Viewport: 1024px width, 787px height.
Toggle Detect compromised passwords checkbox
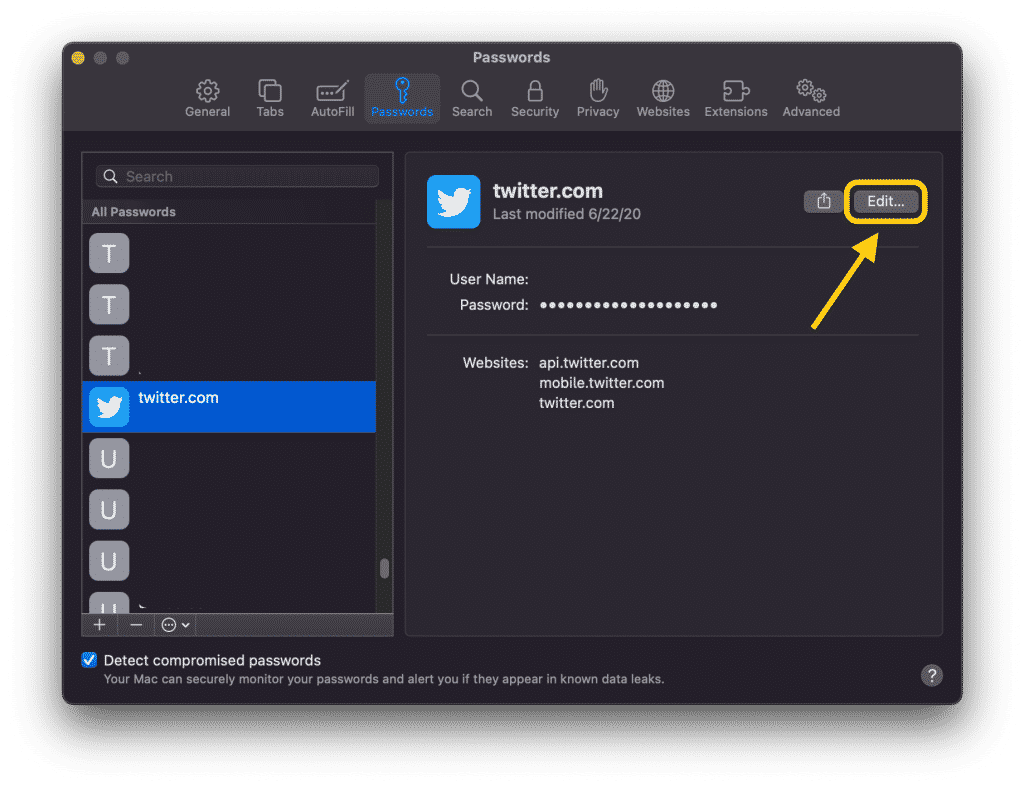coord(89,660)
